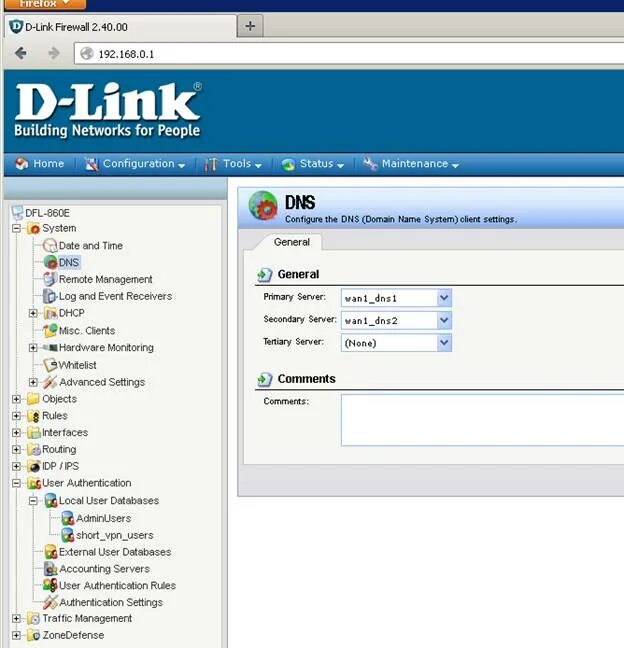Click the Authentication Settings icon

click(x=50, y=603)
